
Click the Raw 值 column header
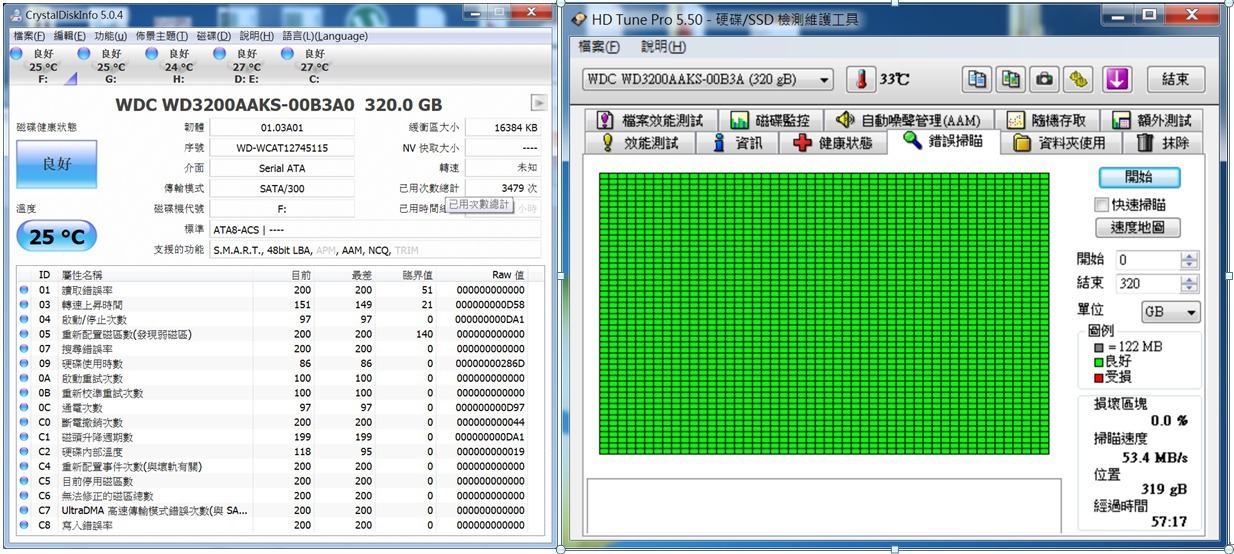(x=507, y=274)
